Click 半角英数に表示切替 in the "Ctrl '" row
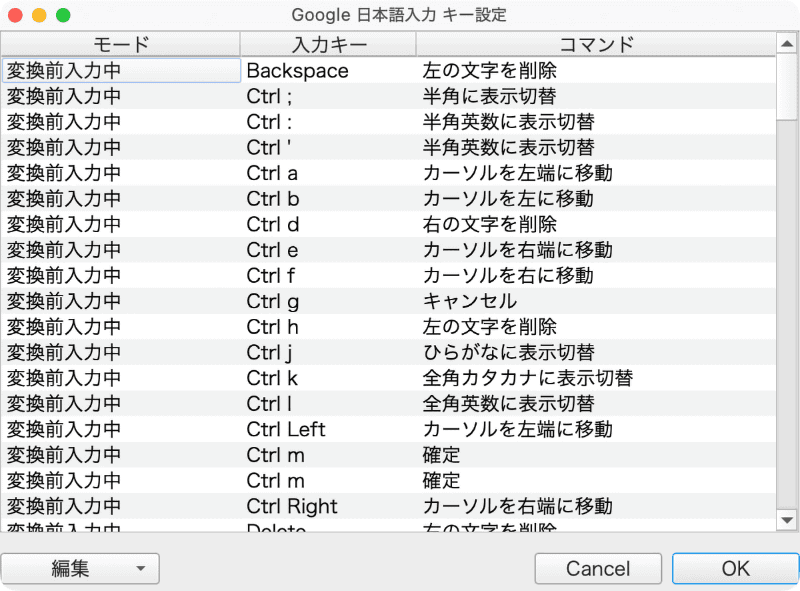This screenshot has height=591, width=800. [x=596, y=147]
